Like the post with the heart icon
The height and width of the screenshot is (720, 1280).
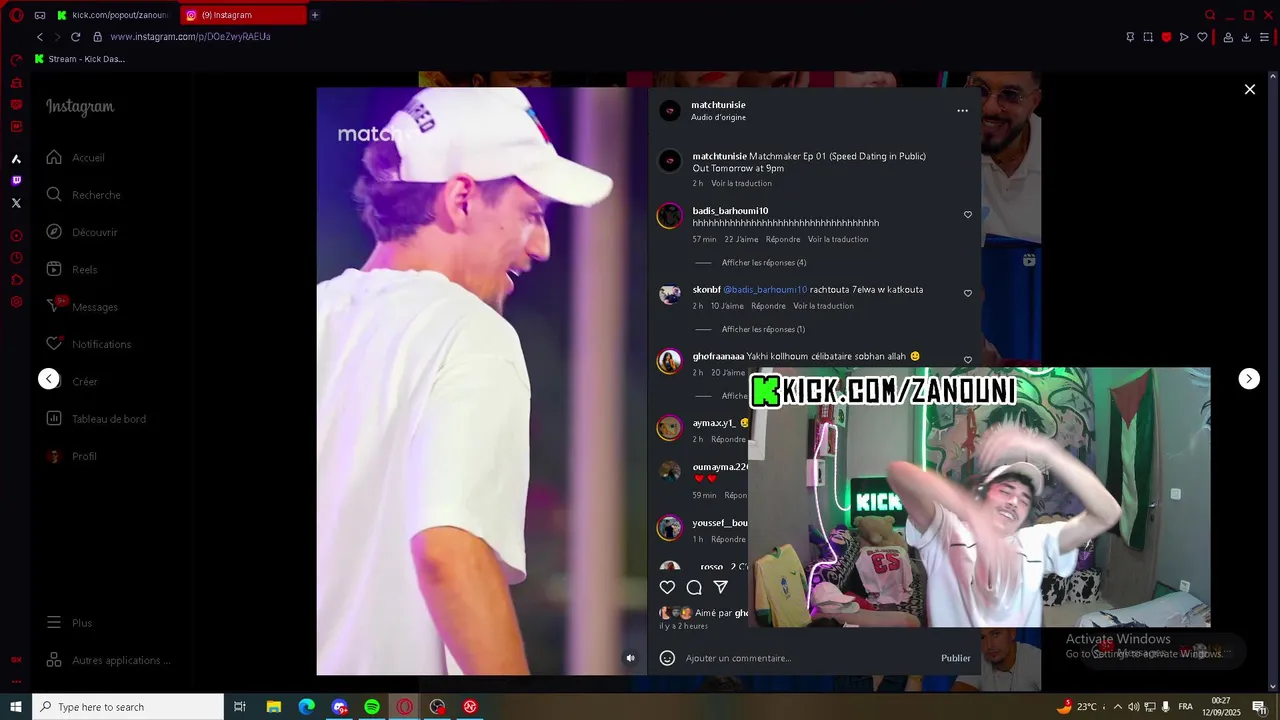pos(667,587)
